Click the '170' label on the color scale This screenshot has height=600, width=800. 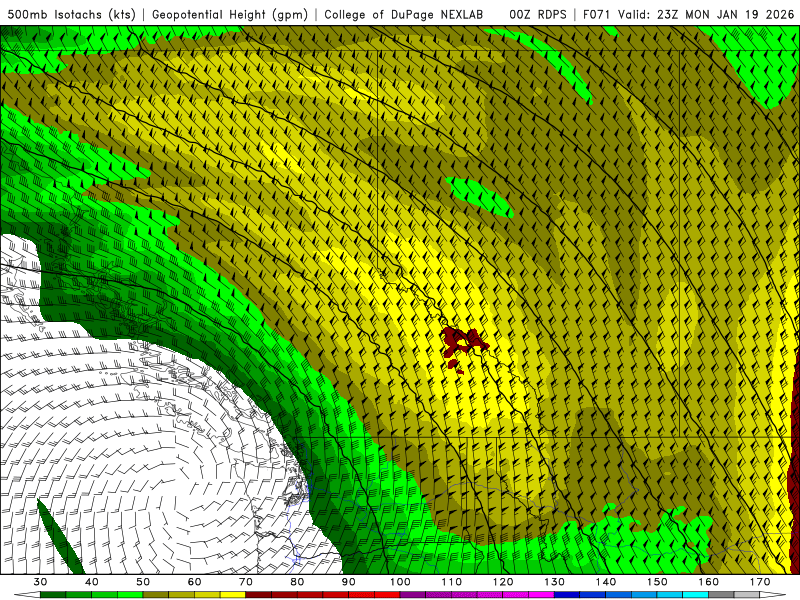760,582
